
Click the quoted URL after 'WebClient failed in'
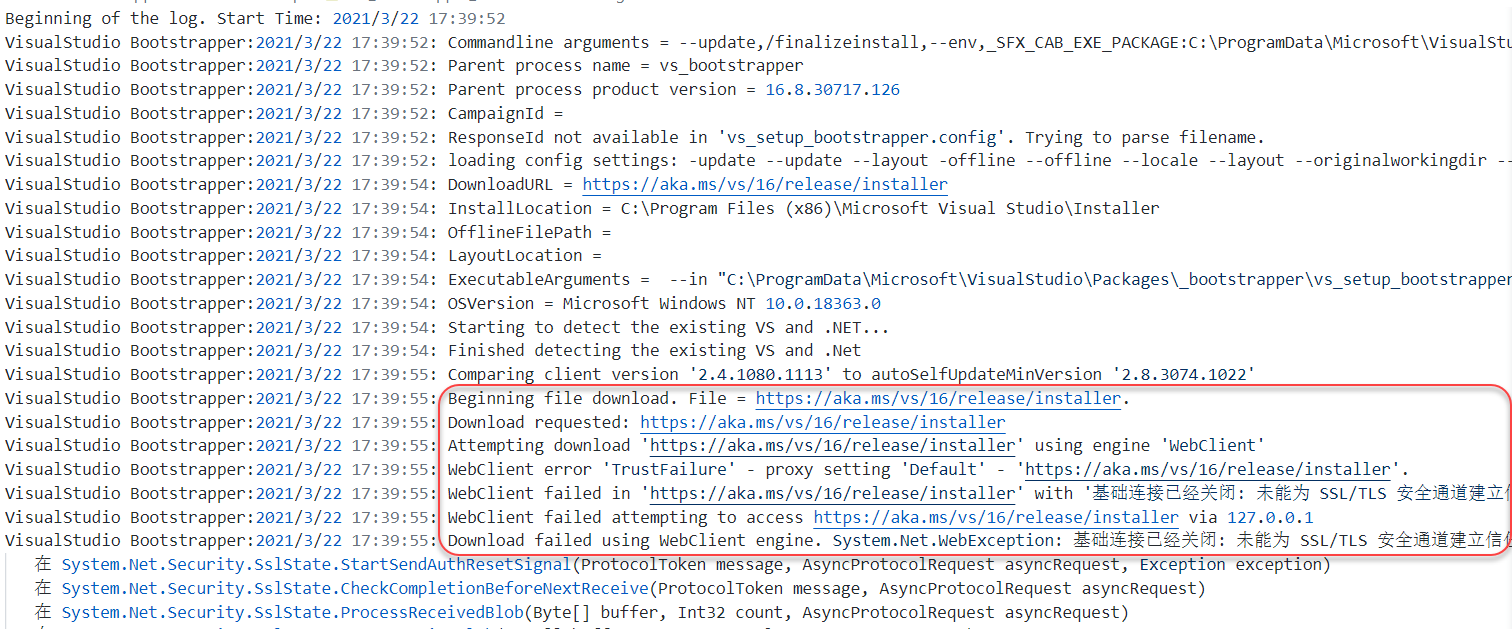[832, 493]
